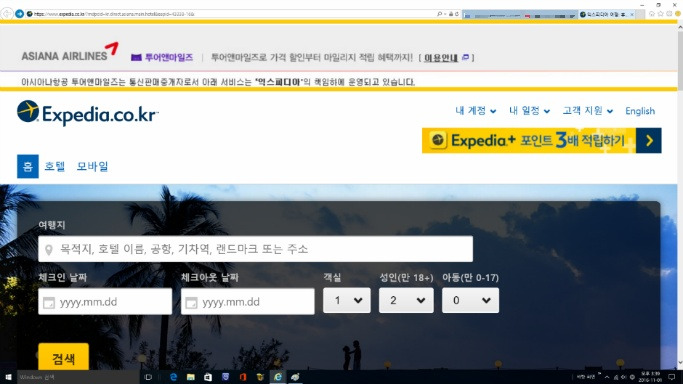
Task: Click the calendar icon in check-in date field
Action: point(49,302)
